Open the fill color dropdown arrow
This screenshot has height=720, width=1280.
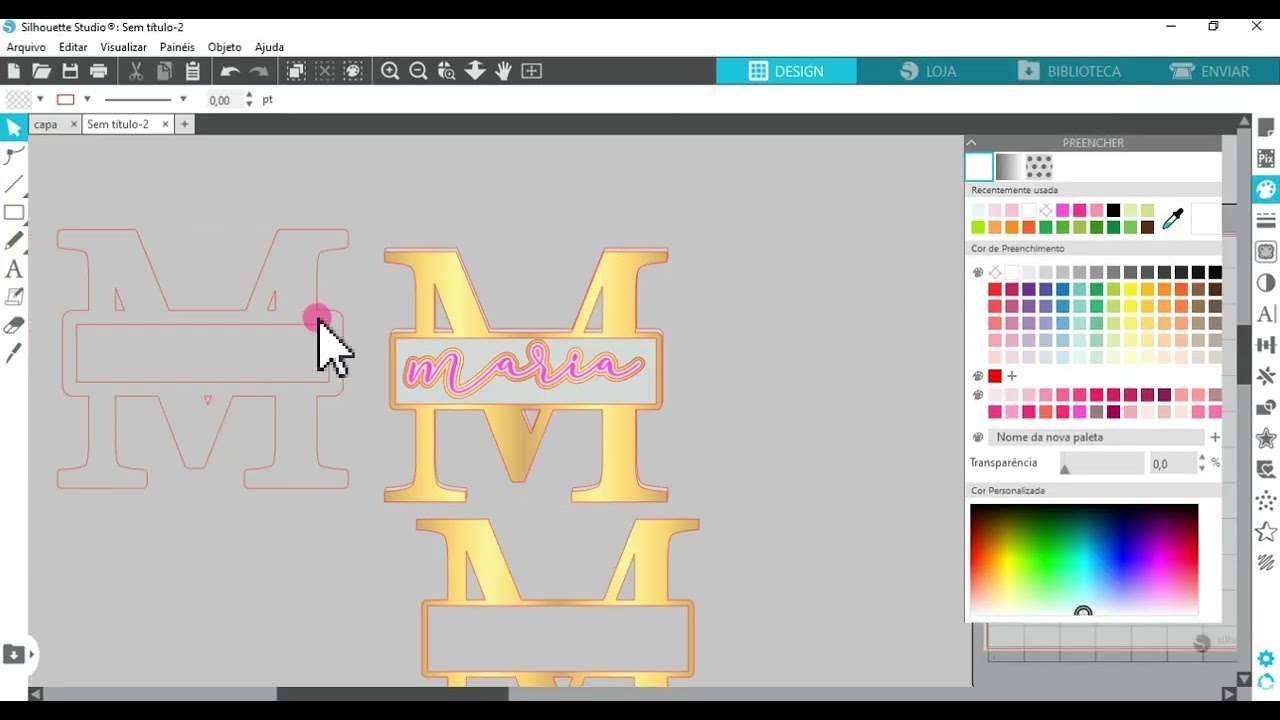40,99
